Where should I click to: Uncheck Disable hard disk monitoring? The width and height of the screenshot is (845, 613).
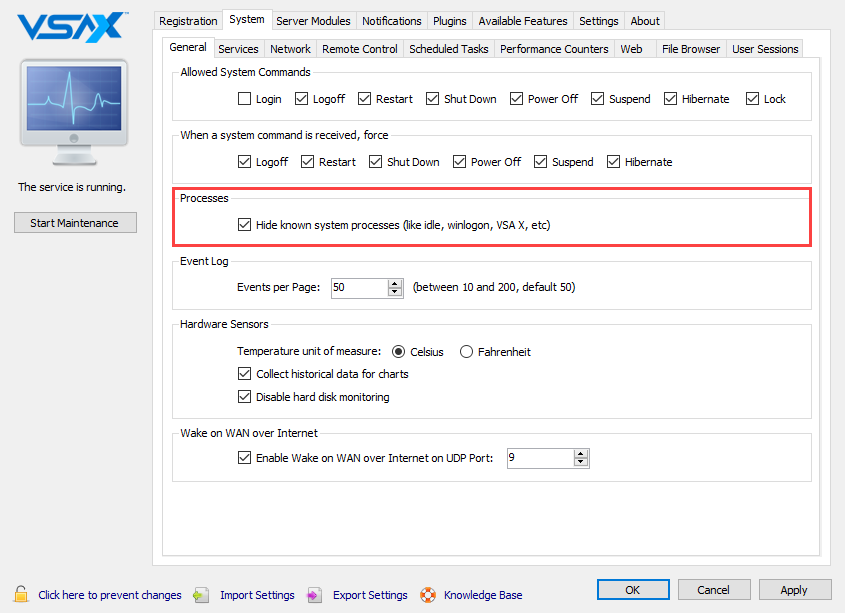point(245,396)
